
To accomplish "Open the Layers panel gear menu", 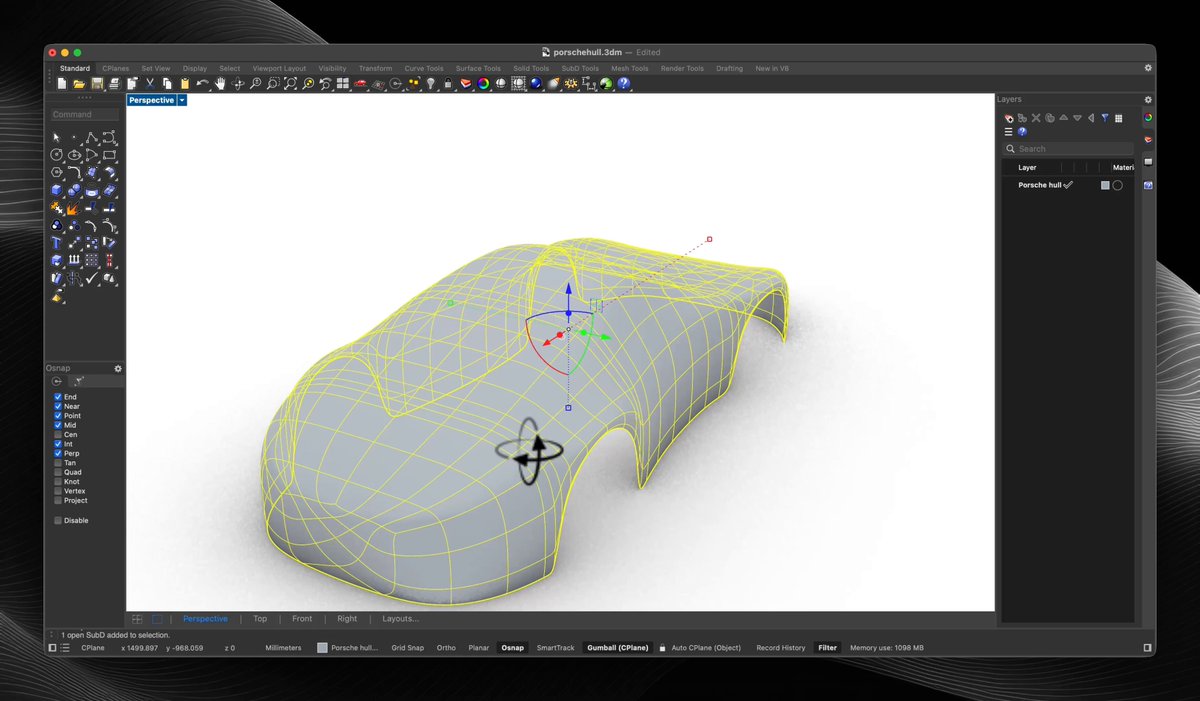I will 1148,100.
